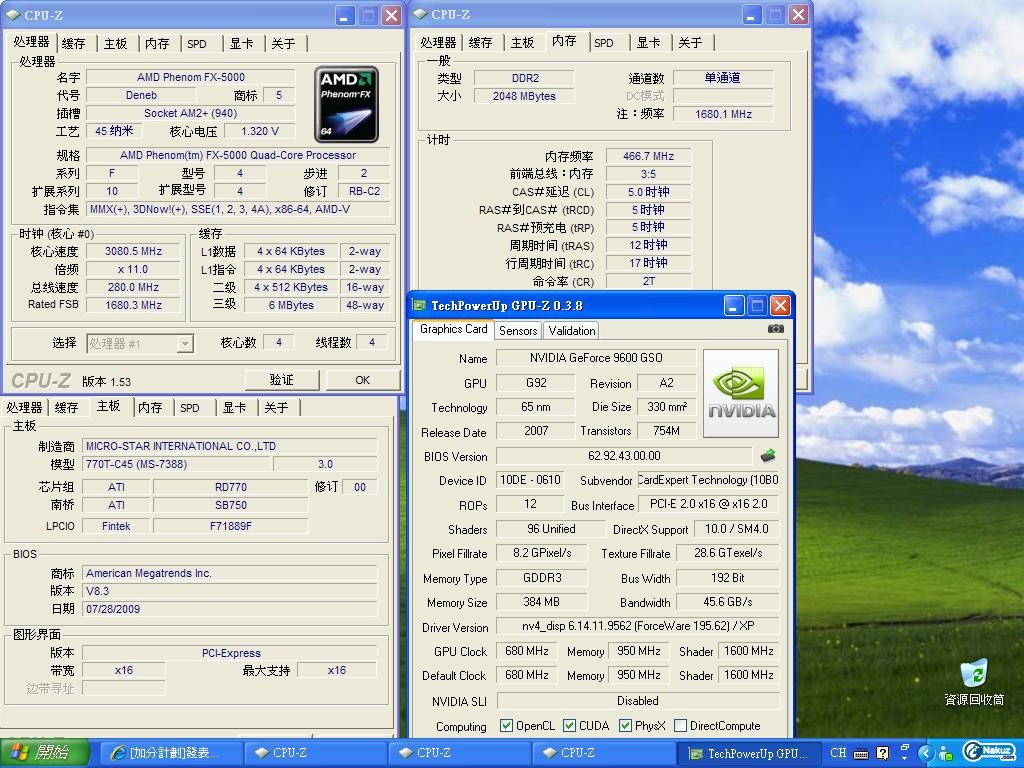This screenshot has height=768, width=1024.
Task: Show hidden tray icons with the round arrow
Action: 926,753
